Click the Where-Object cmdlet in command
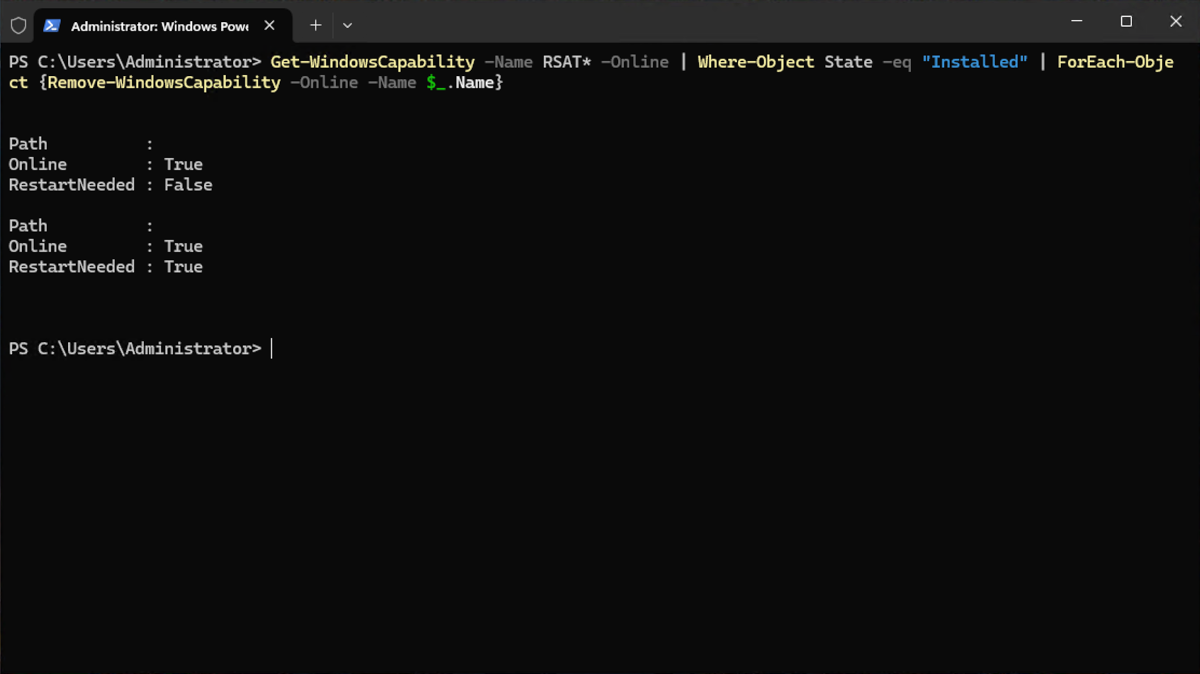 pos(756,62)
